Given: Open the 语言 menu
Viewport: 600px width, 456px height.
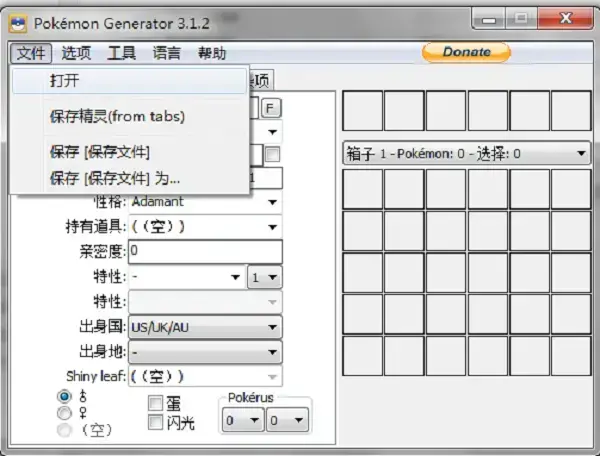Looking at the screenshot, I should coord(167,53).
